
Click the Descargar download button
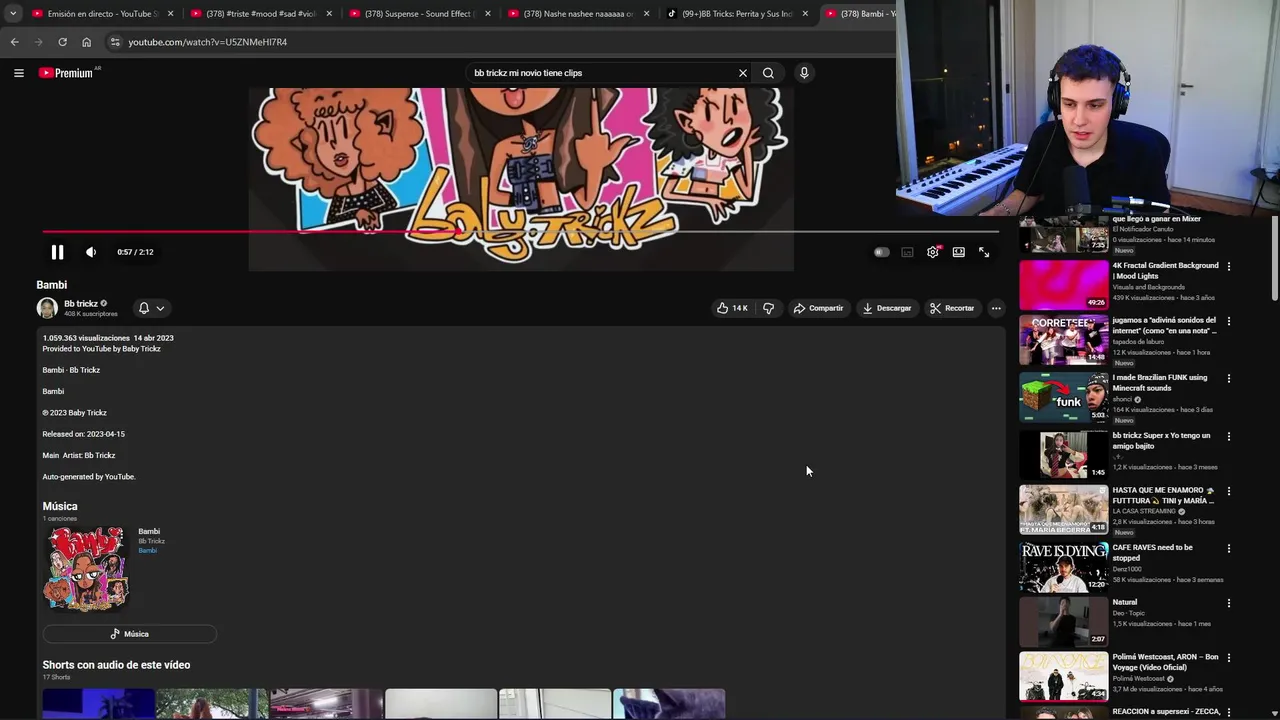tap(887, 308)
